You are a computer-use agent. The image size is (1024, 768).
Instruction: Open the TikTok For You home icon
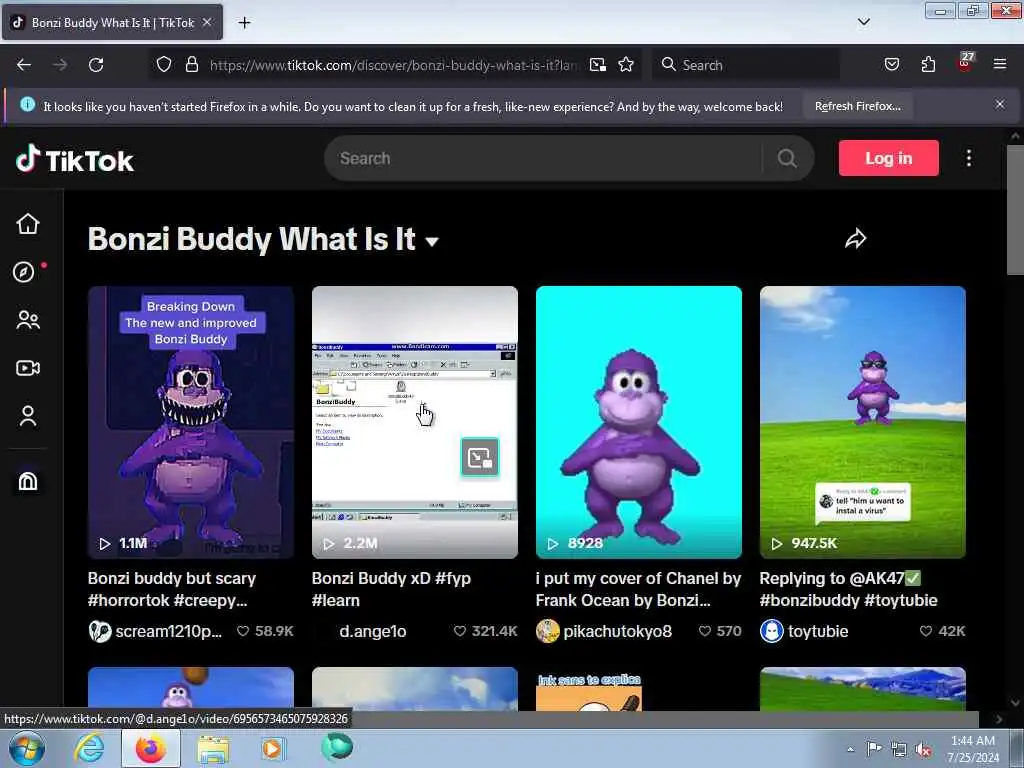[x=27, y=224]
